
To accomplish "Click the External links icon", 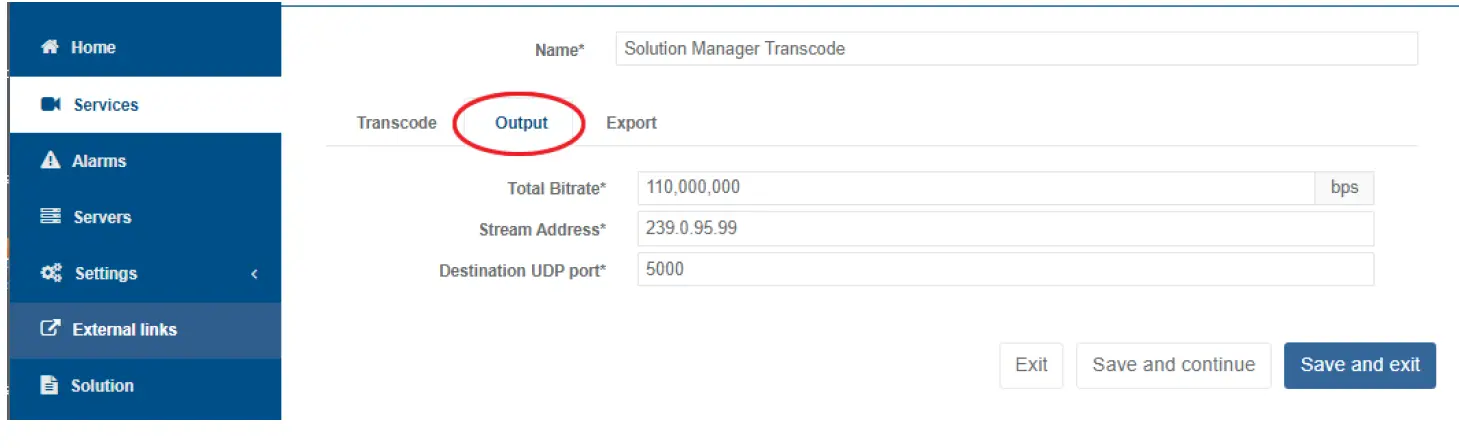I will tap(50, 329).
